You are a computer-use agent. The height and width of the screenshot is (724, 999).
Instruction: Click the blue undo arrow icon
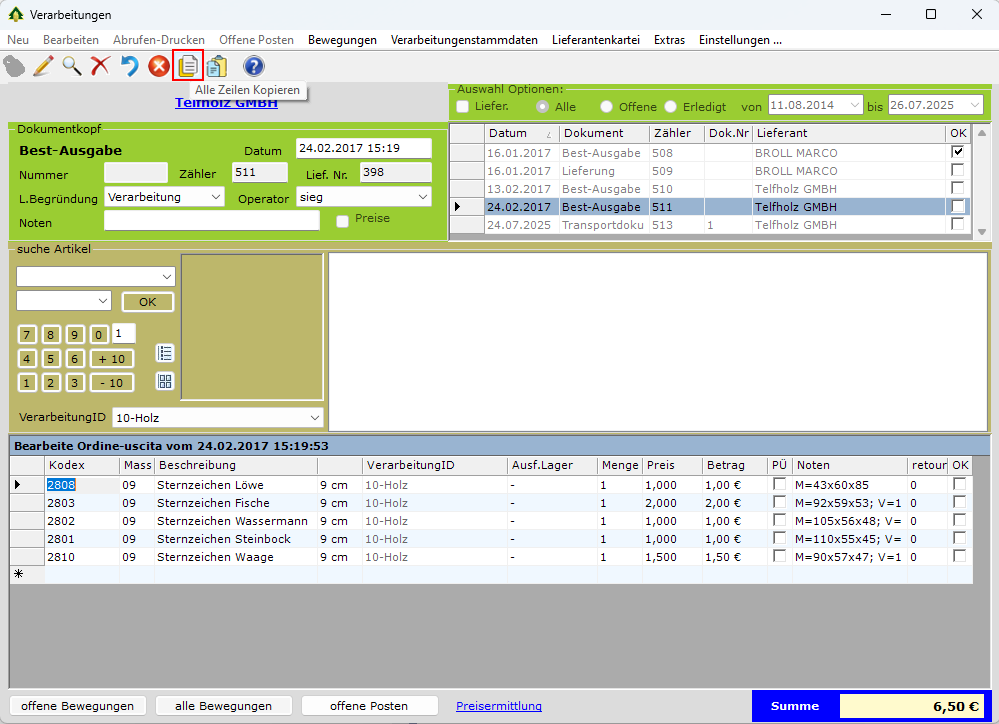(x=129, y=67)
